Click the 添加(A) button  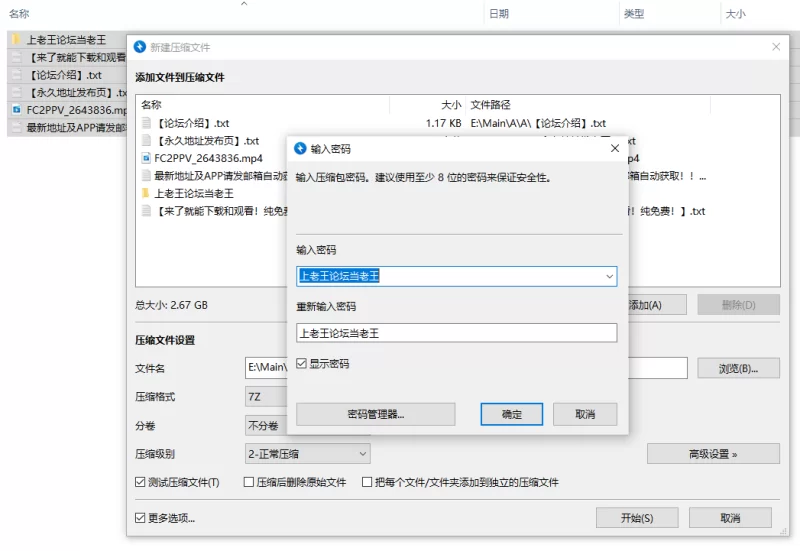pos(657,305)
